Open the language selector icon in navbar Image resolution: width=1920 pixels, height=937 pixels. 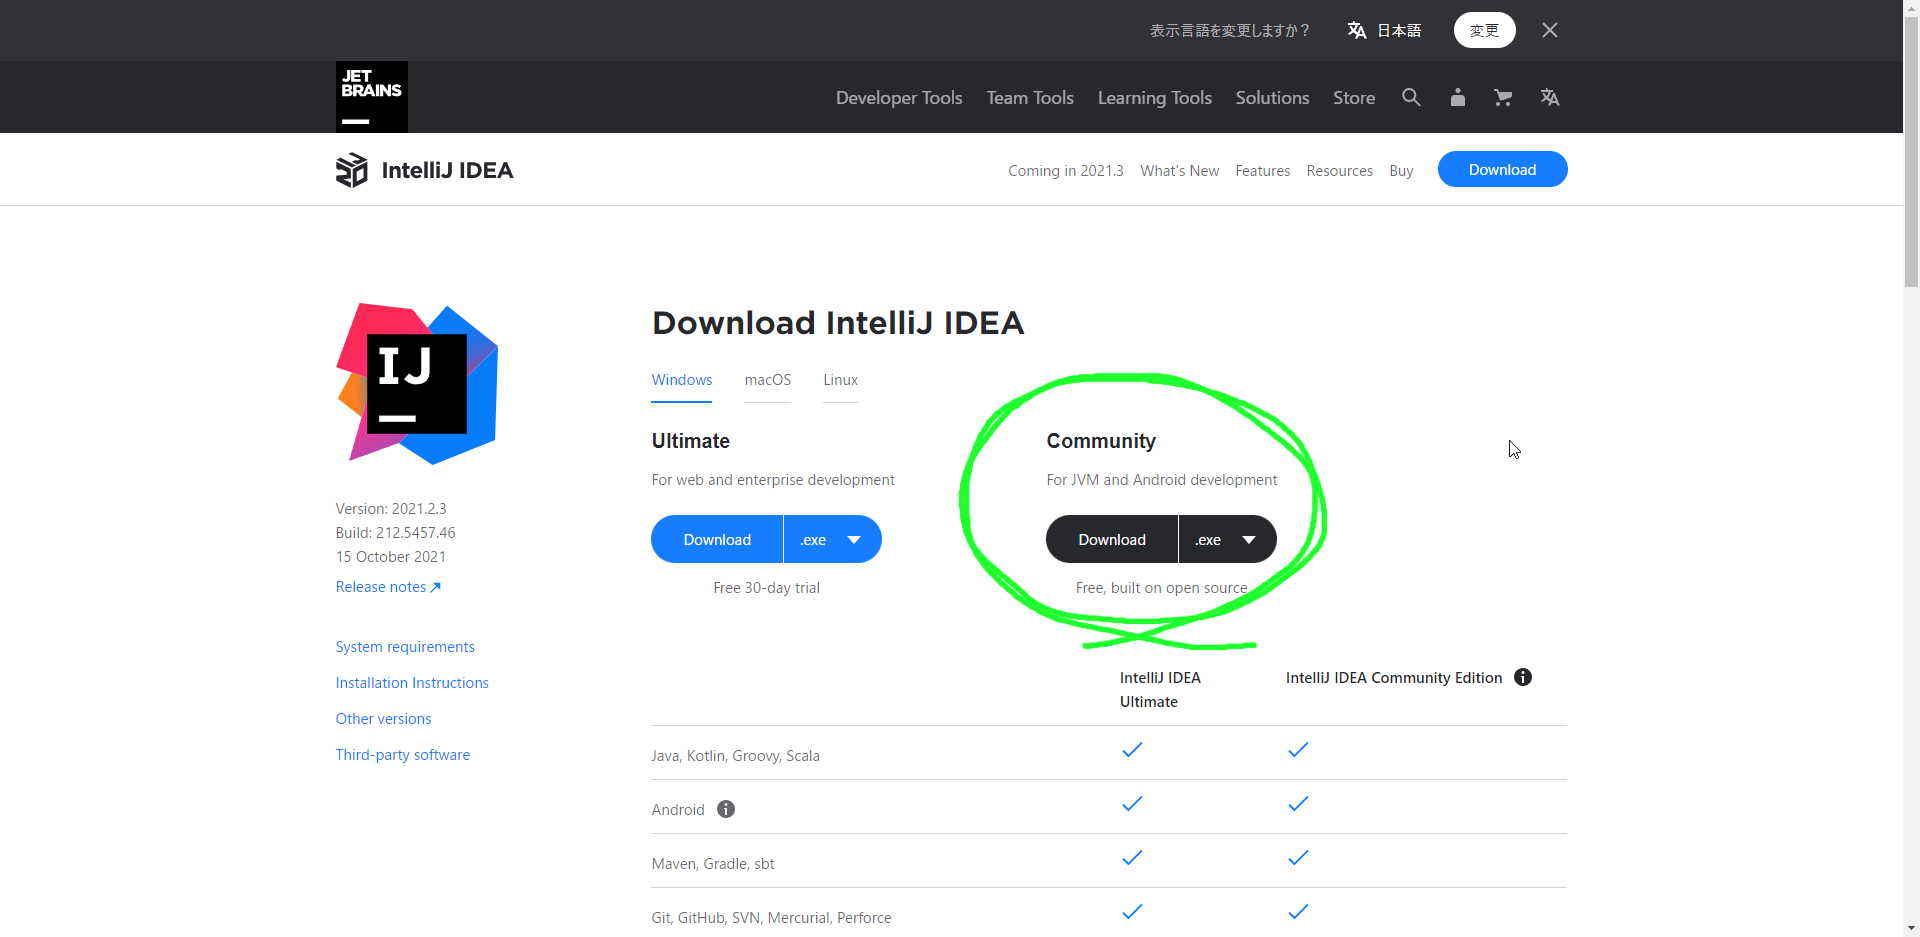1550,97
